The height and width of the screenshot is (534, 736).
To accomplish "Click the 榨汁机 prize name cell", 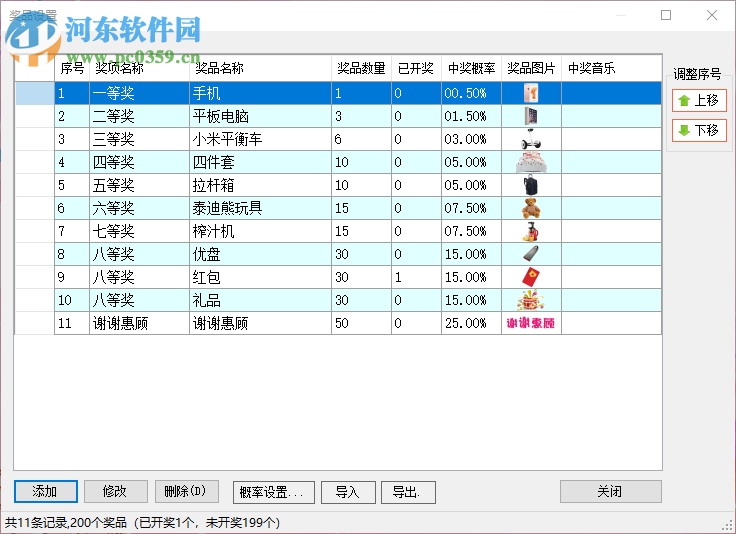I will coord(260,231).
